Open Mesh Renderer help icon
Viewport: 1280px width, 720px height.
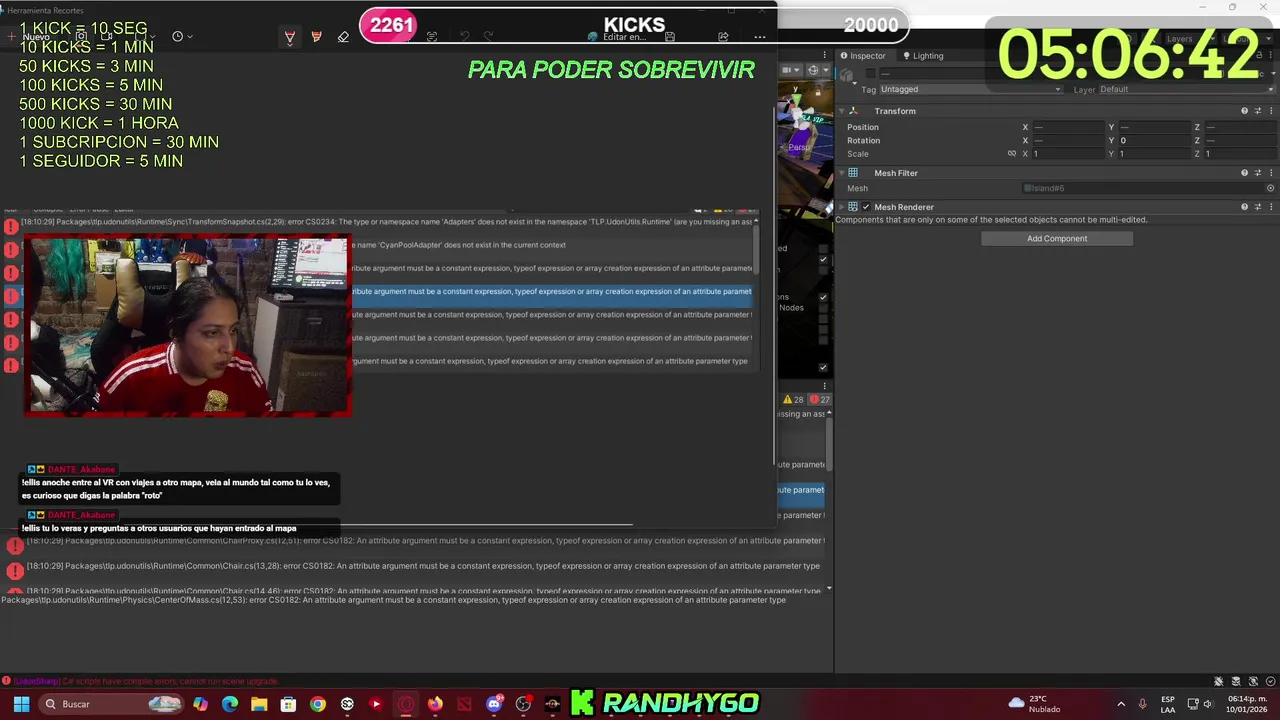(x=1245, y=207)
